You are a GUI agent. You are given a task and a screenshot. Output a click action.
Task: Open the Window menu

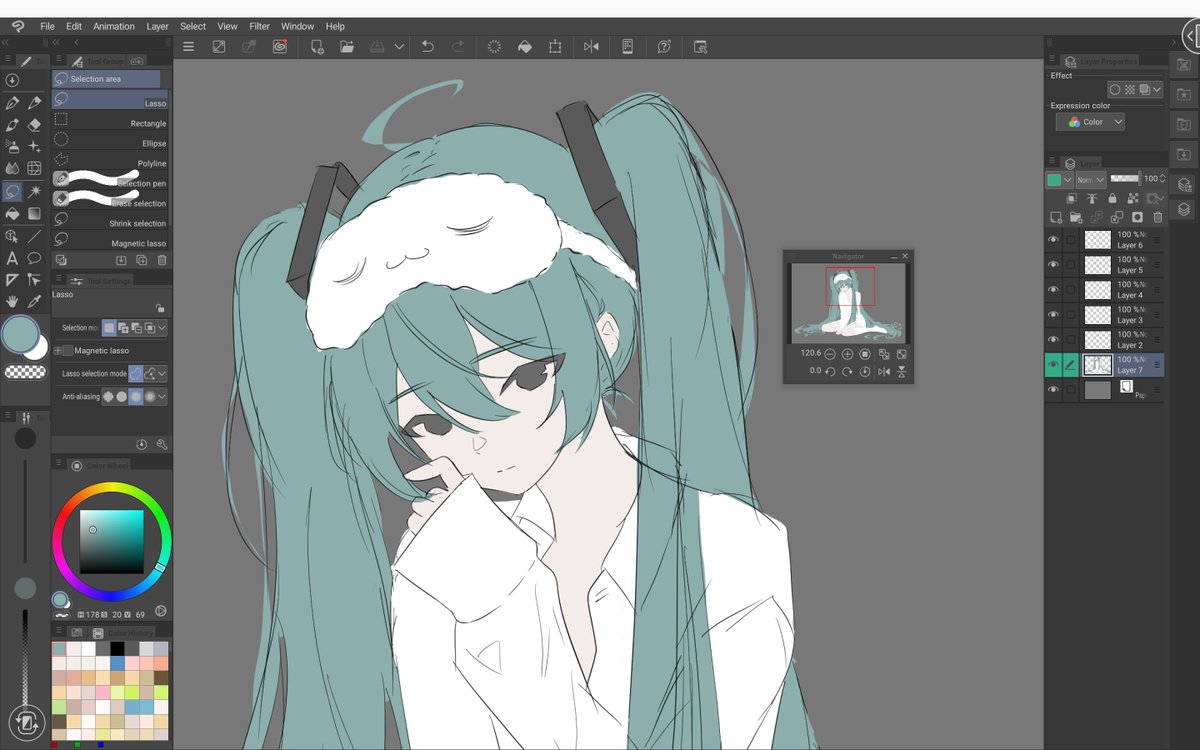click(297, 26)
